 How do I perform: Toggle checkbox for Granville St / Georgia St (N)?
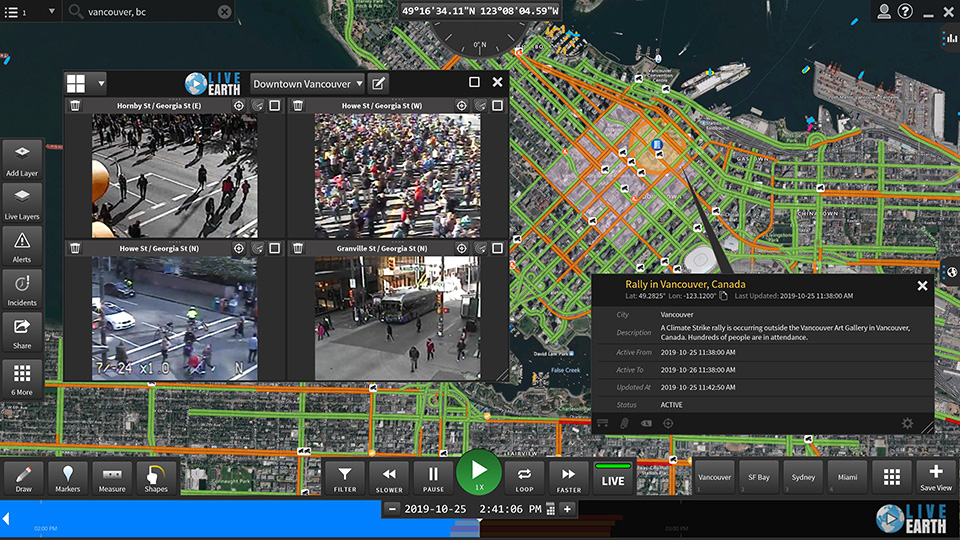498,249
